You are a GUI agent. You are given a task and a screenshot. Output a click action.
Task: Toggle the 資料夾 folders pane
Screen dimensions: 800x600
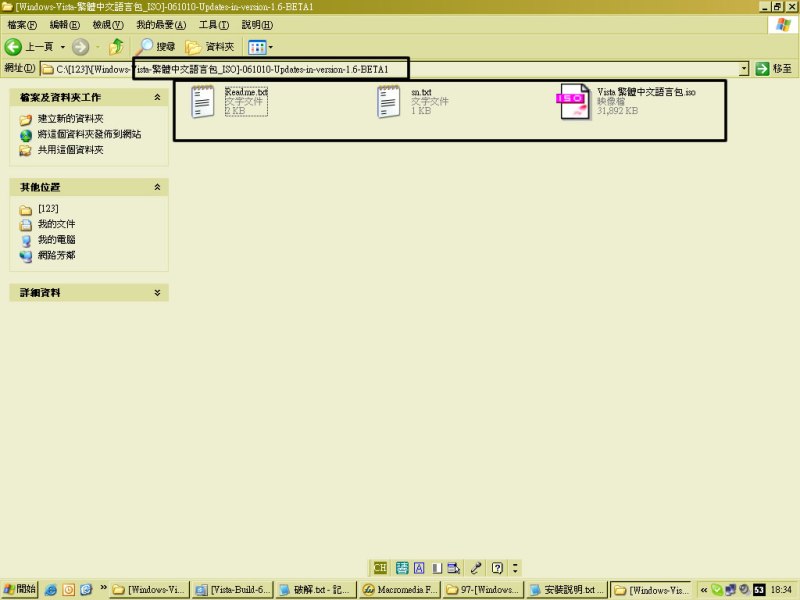click(210, 47)
